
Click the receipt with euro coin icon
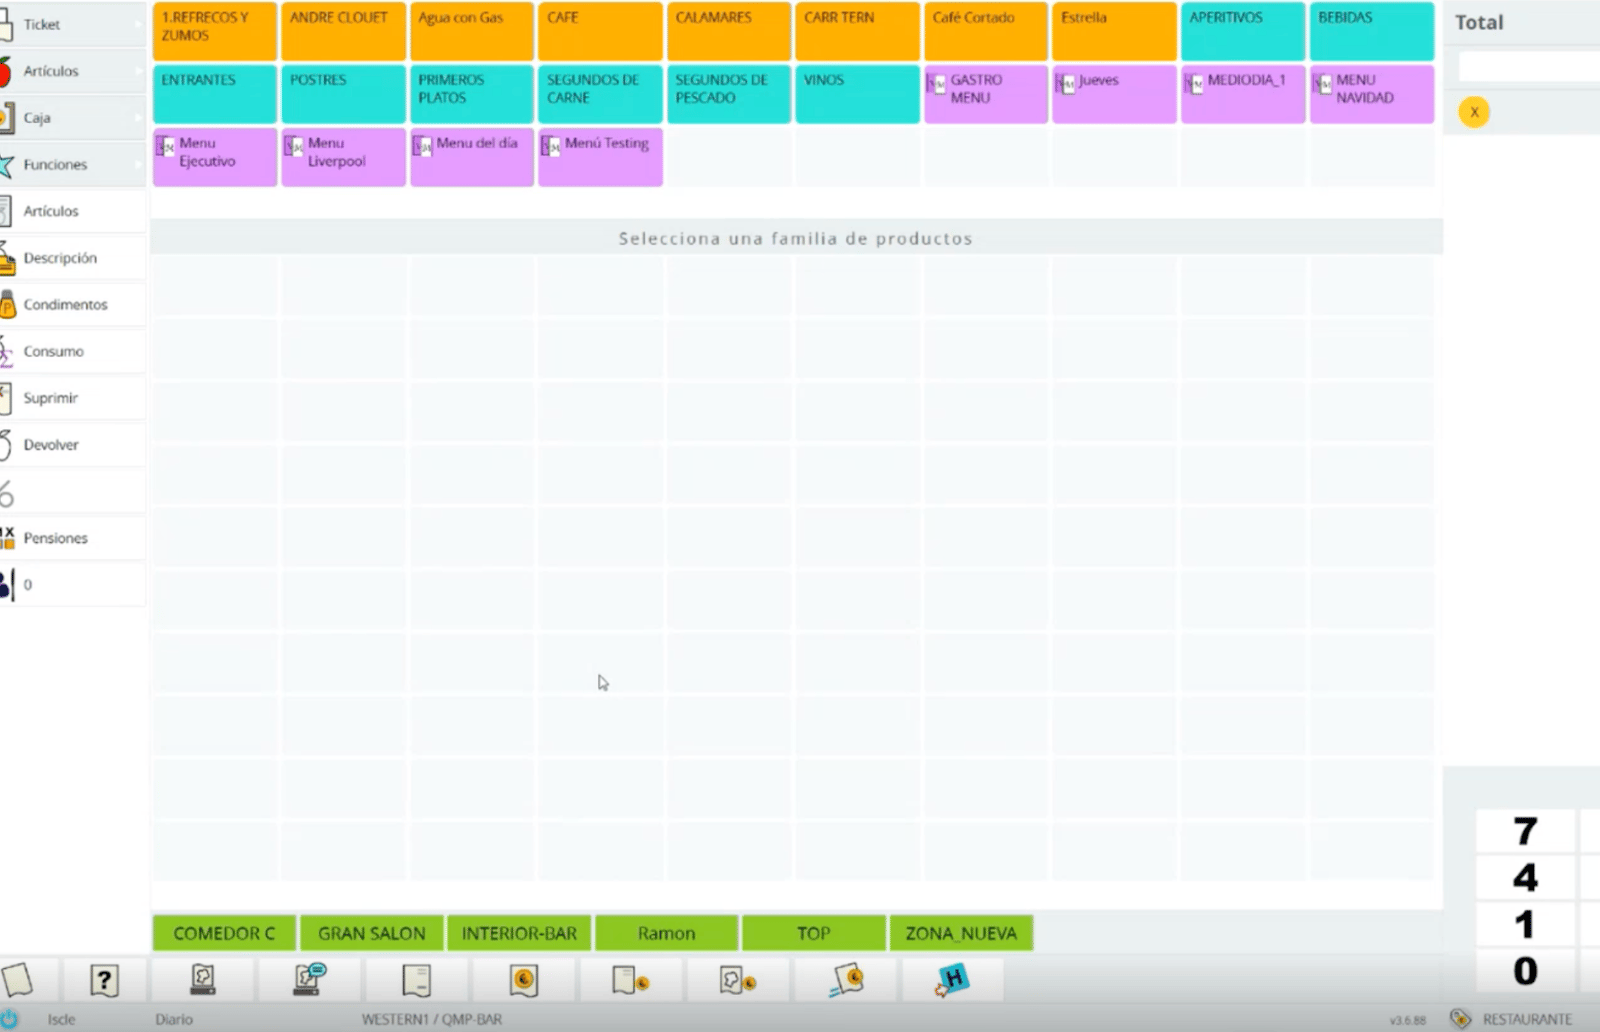tap(524, 980)
